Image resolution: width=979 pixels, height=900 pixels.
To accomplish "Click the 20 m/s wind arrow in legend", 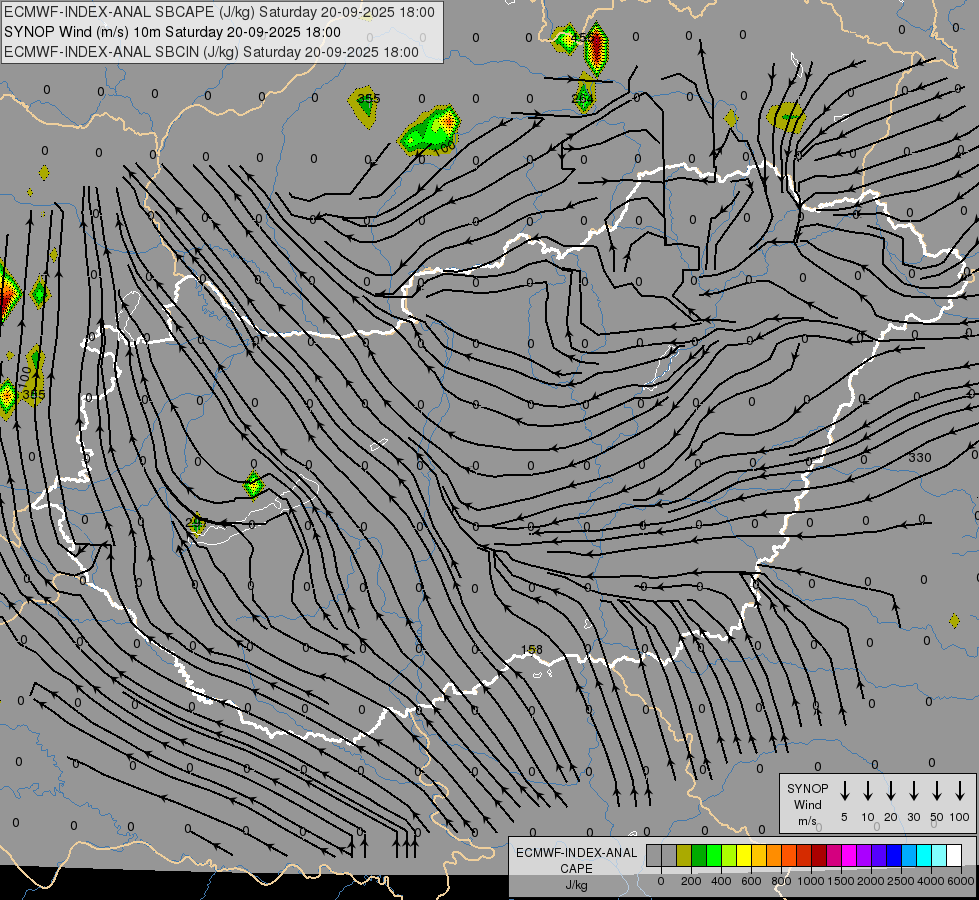I will click(891, 791).
